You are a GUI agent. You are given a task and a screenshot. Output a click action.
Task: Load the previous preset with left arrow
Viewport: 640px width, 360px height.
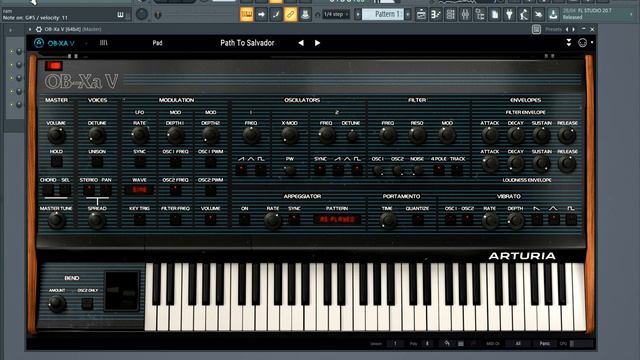301,43
